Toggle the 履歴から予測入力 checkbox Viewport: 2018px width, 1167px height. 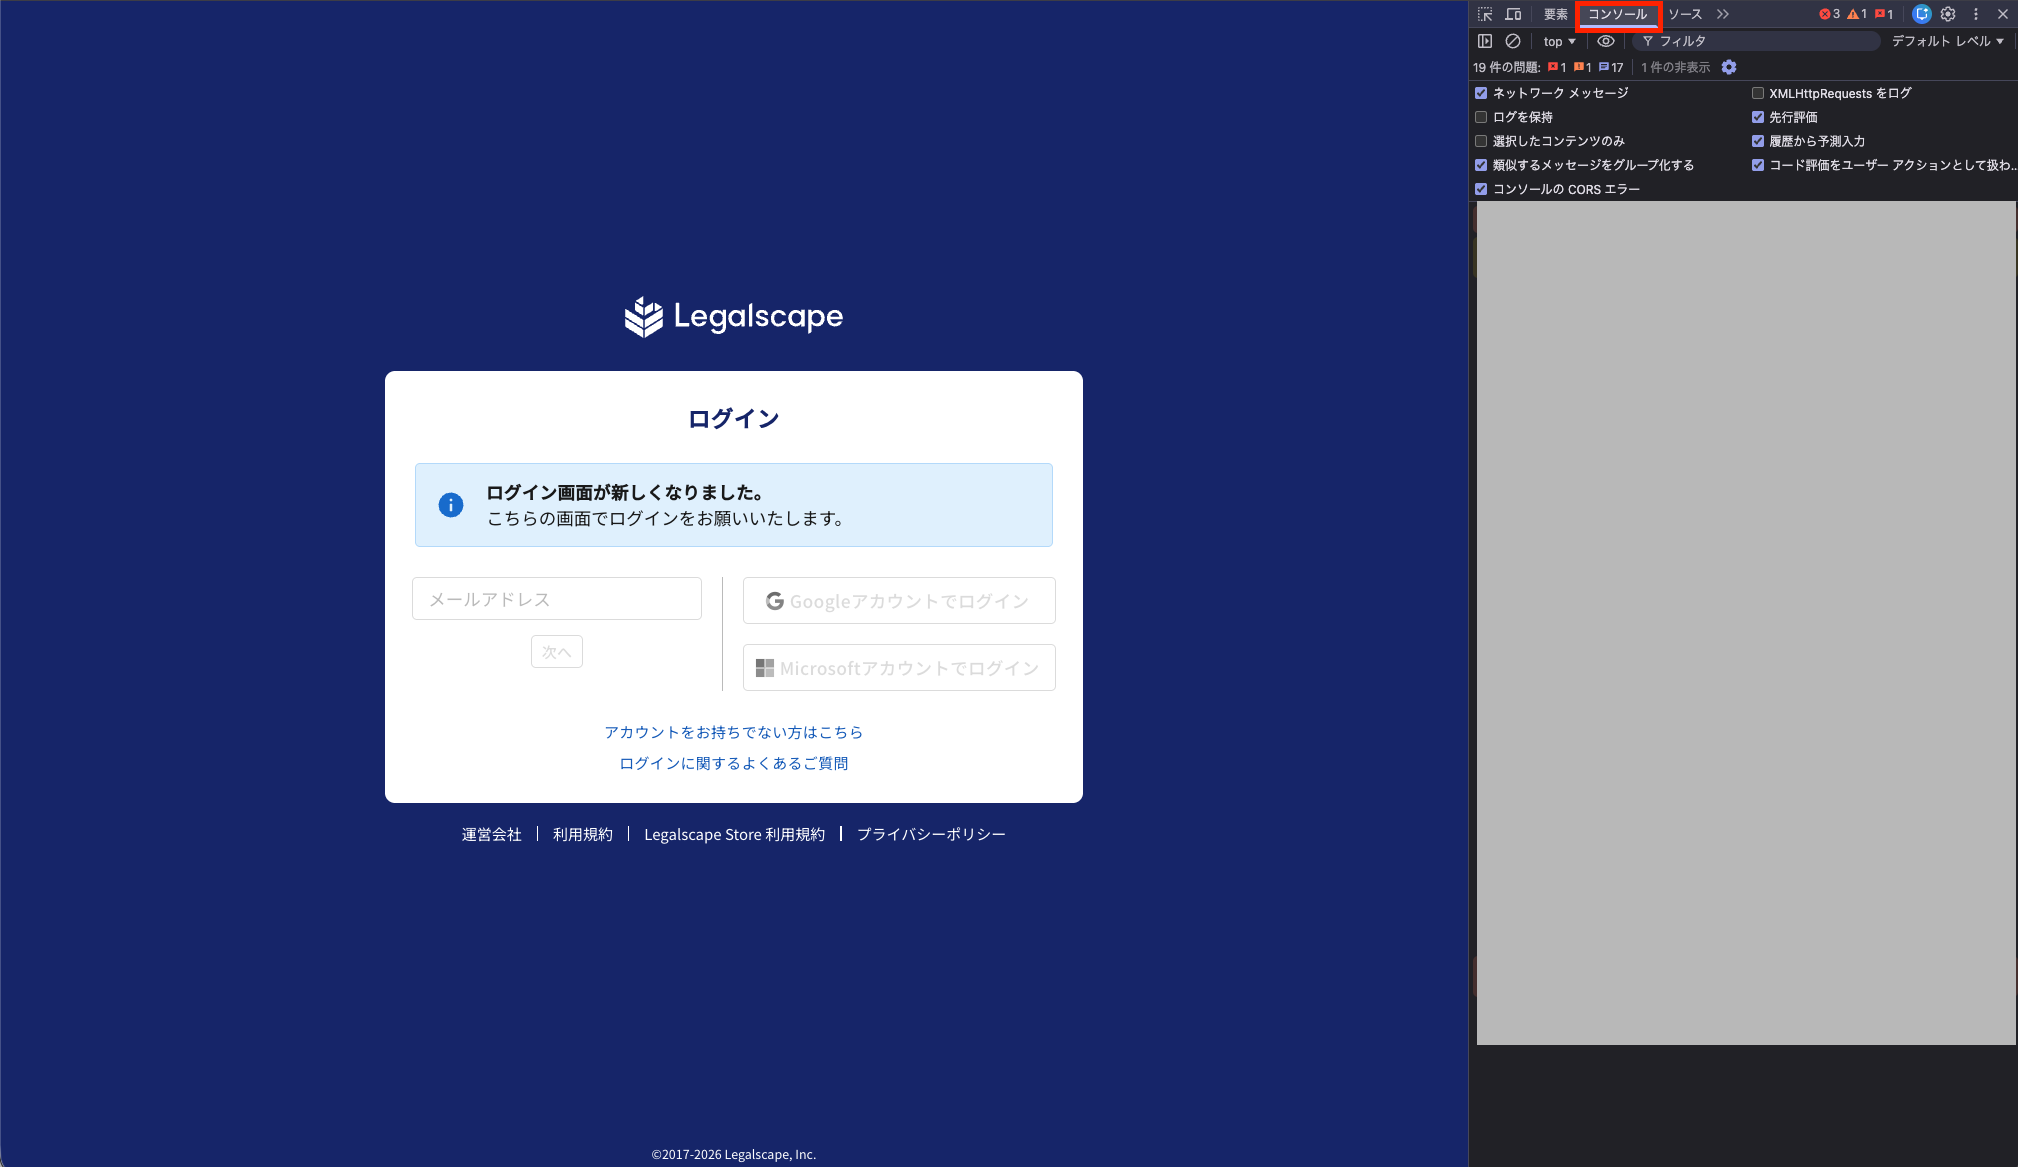point(1758,141)
